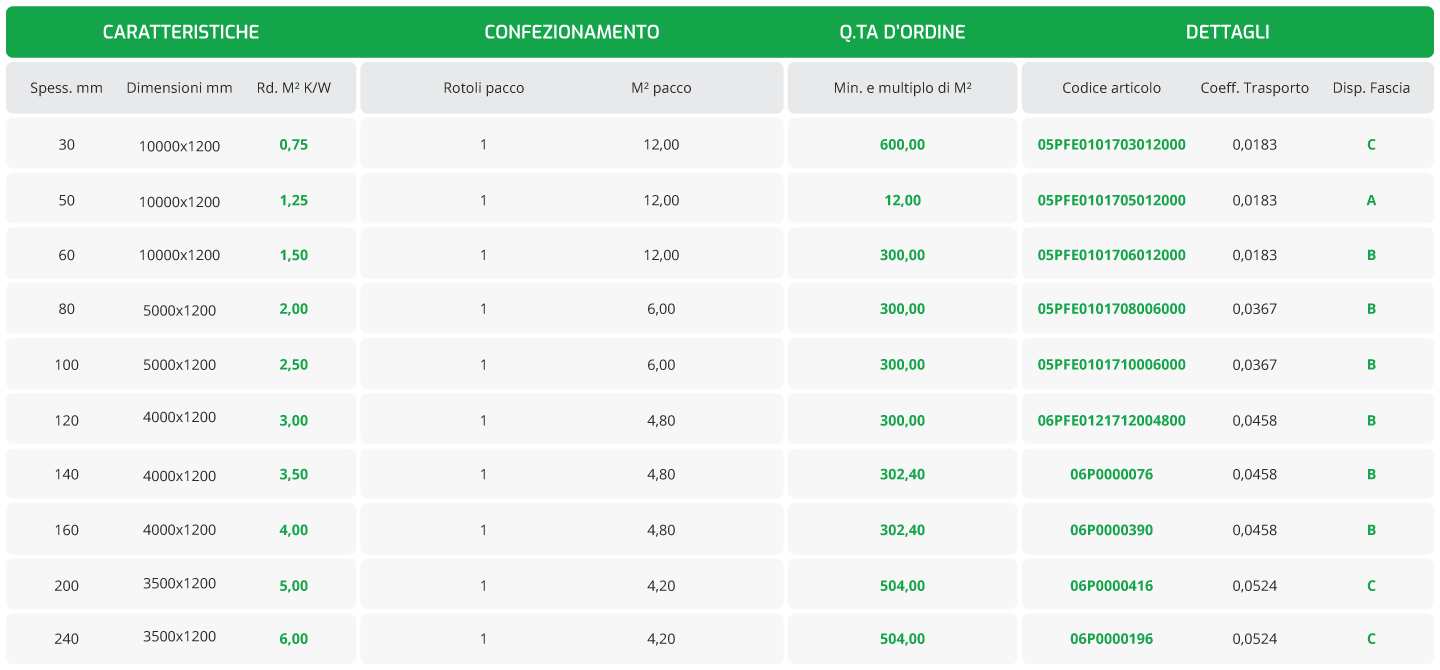The width and height of the screenshot is (1440, 670).
Task: Click the Codice articolo column header
Action: click(1112, 88)
